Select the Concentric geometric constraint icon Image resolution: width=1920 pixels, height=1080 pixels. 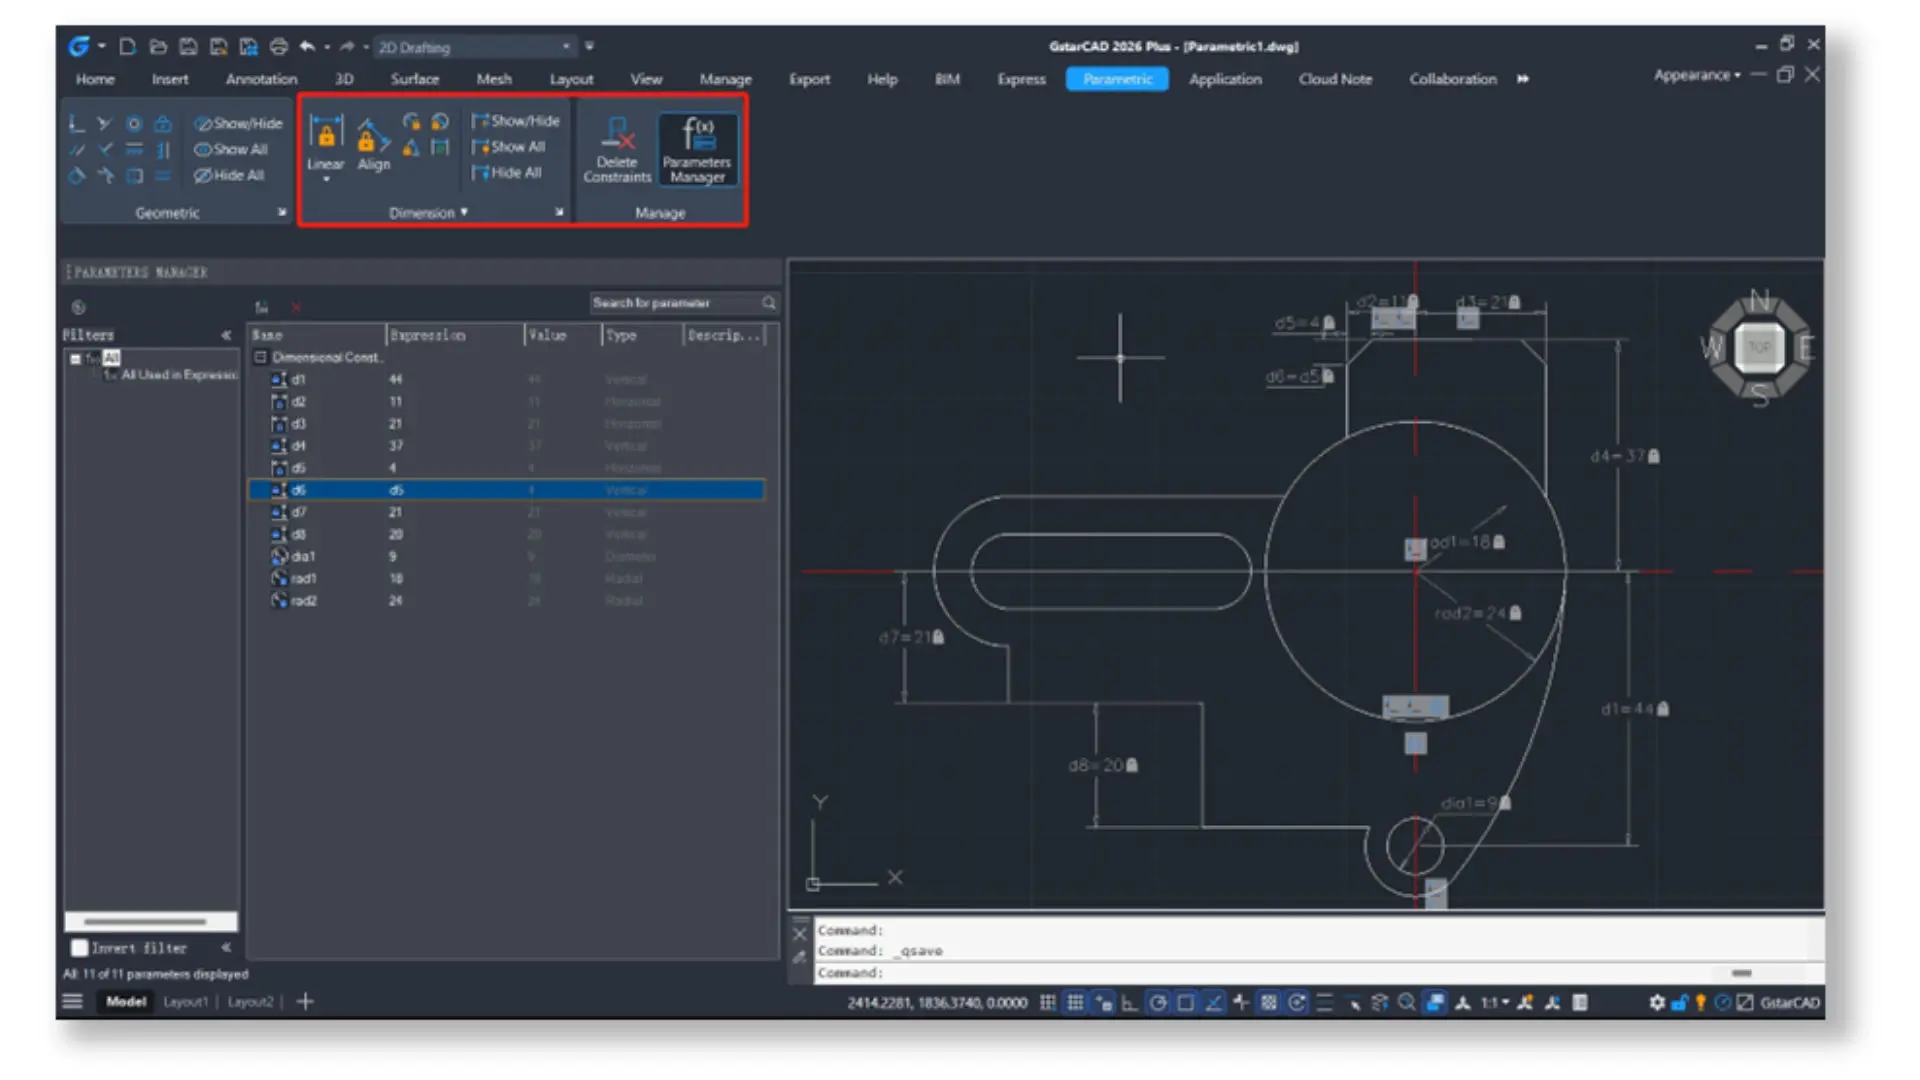click(x=134, y=124)
